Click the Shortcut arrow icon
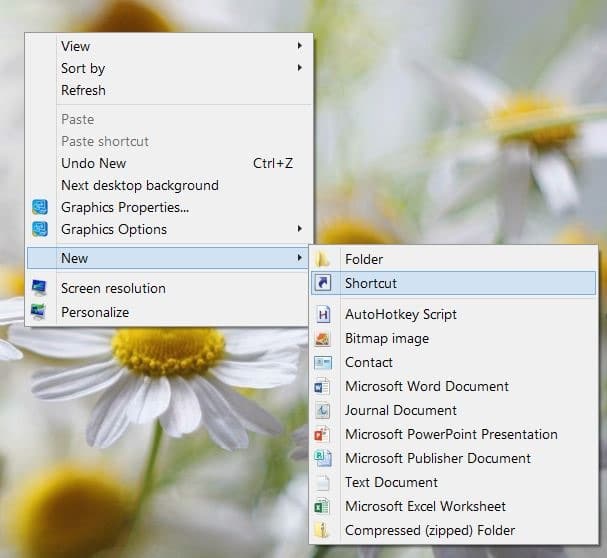The image size is (607, 558). (x=323, y=283)
